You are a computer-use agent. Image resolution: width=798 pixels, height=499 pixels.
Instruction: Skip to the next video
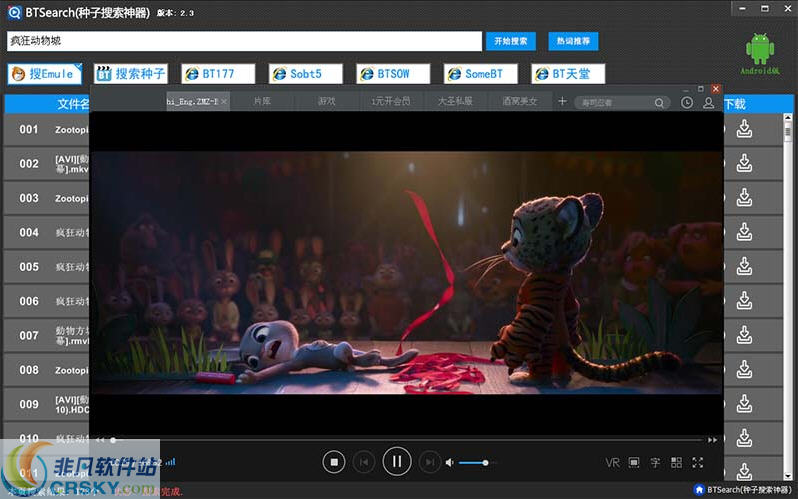[430, 462]
